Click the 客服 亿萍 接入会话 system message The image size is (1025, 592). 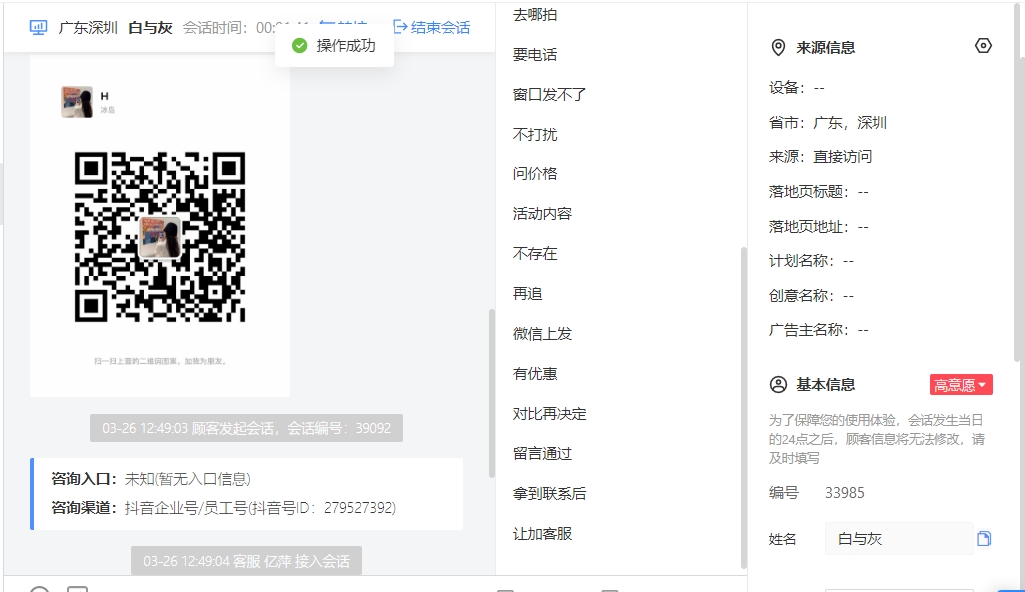pyautogui.click(x=246, y=561)
